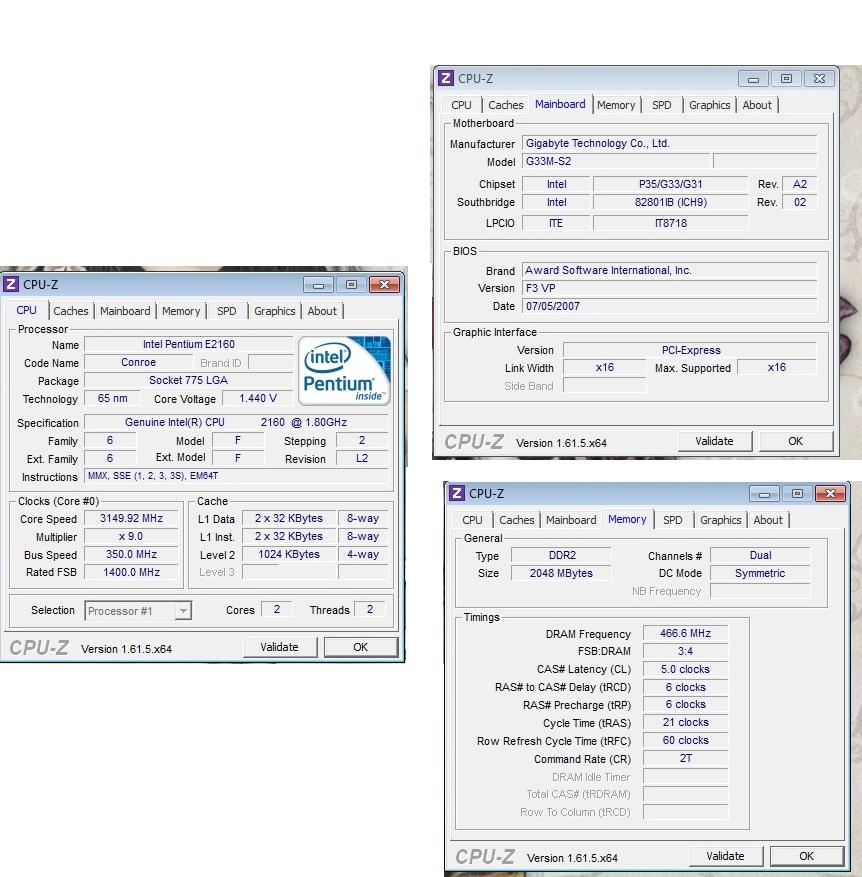This screenshot has width=862, height=877.
Task: Open Caches tab in Memory window
Action: point(516,520)
